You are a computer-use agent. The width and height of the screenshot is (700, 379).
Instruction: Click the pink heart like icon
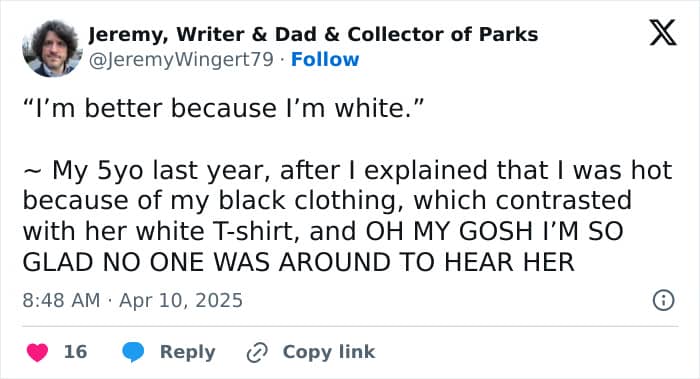click(x=38, y=352)
